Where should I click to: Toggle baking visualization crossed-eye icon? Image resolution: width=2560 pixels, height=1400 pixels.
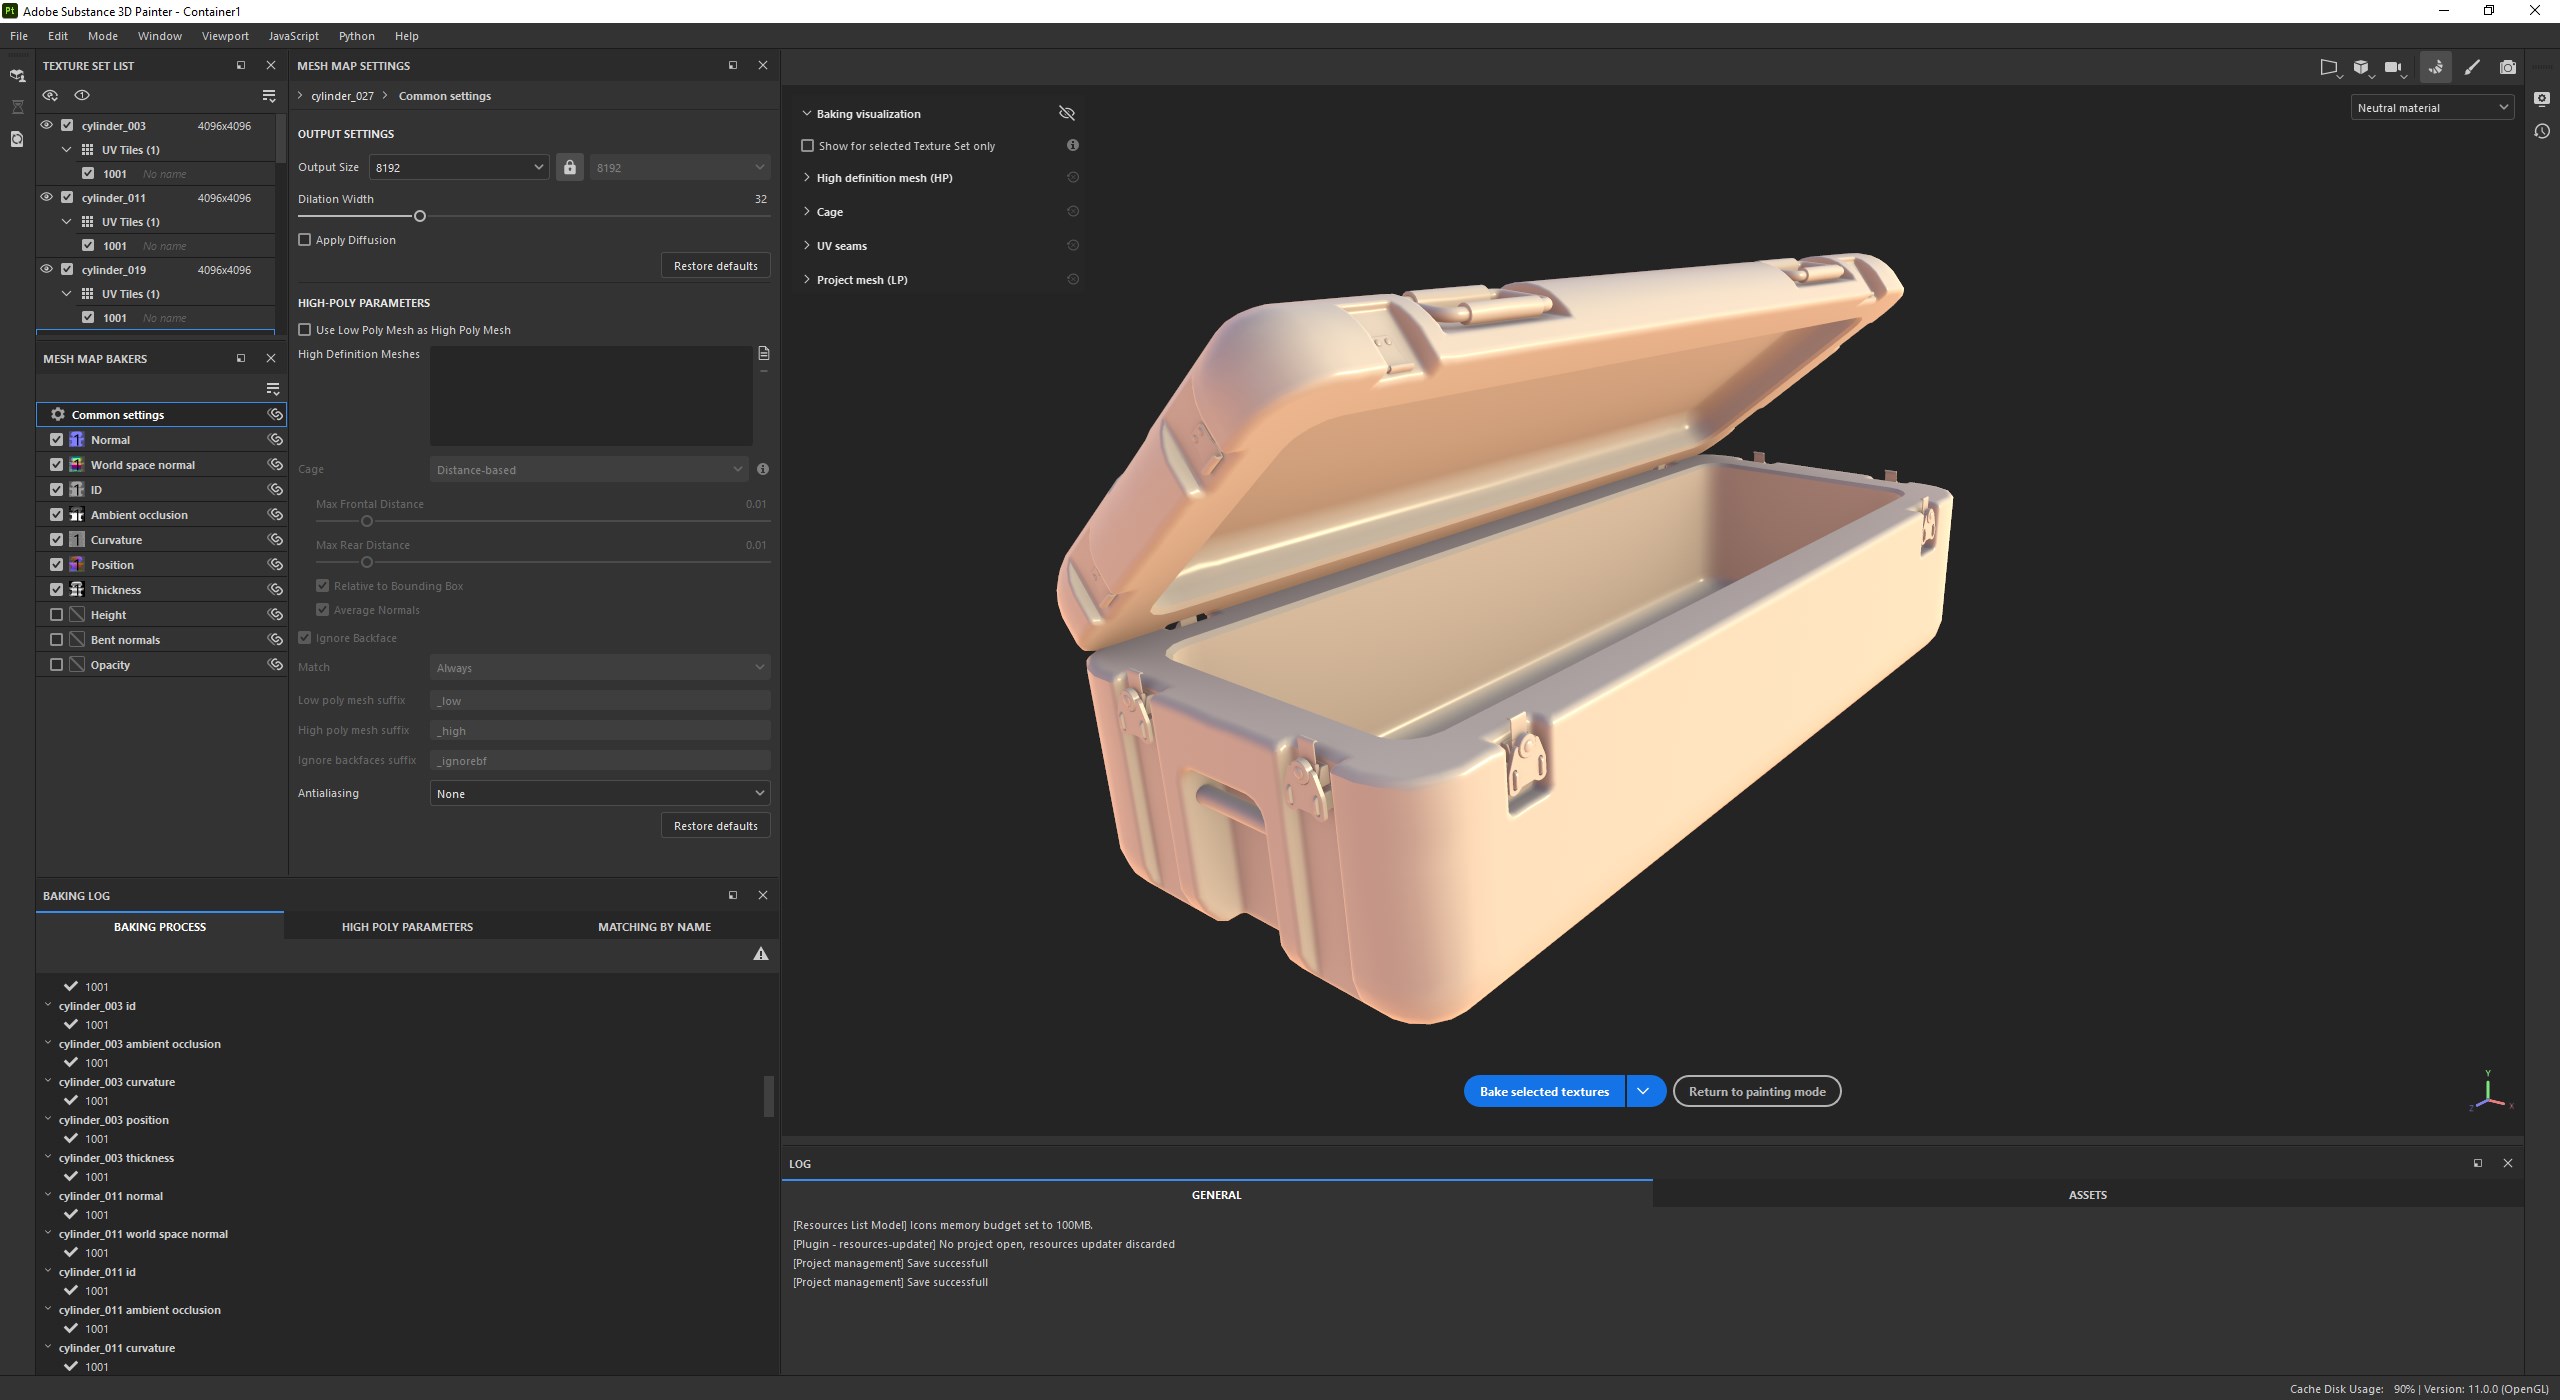1066,113
